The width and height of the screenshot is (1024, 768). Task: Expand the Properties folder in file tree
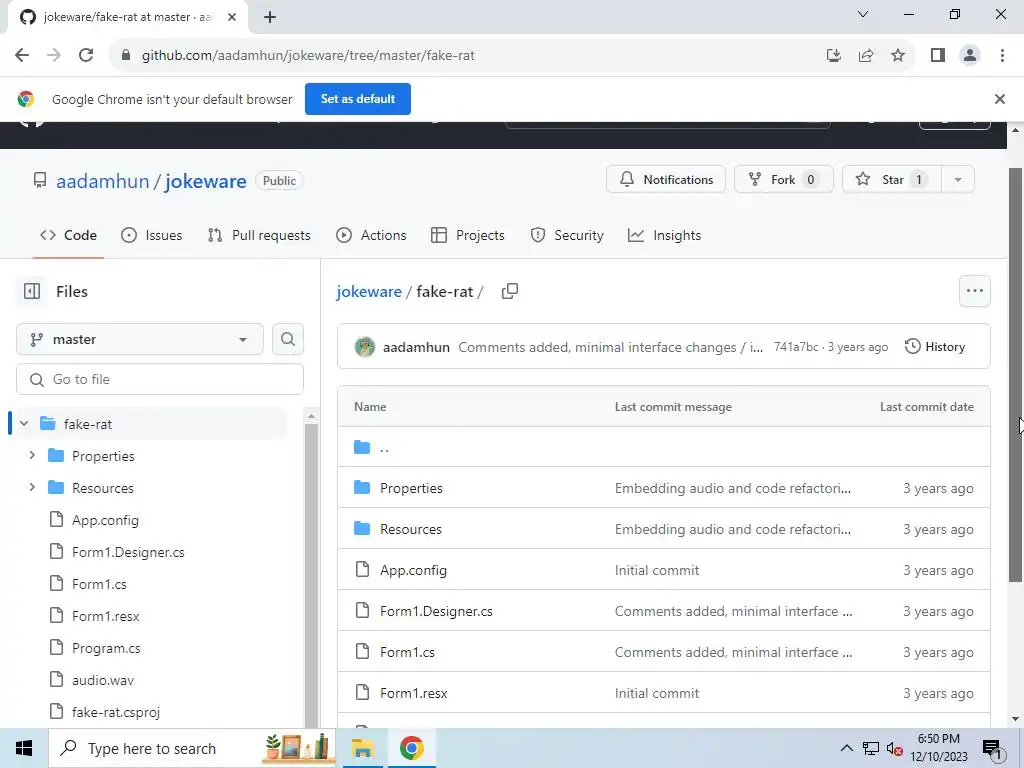coord(32,455)
